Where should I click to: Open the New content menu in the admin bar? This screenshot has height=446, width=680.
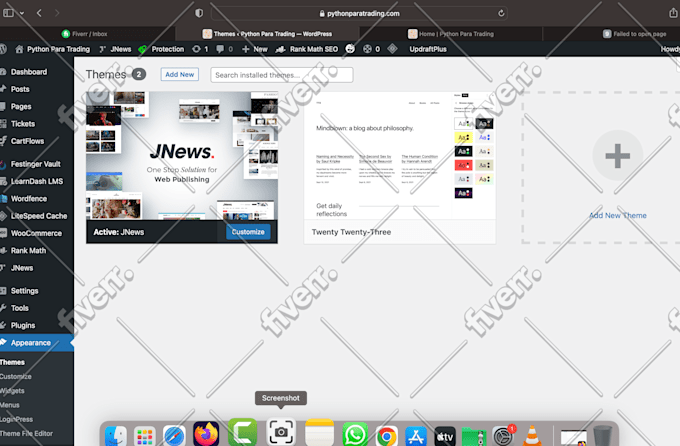tap(255, 49)
